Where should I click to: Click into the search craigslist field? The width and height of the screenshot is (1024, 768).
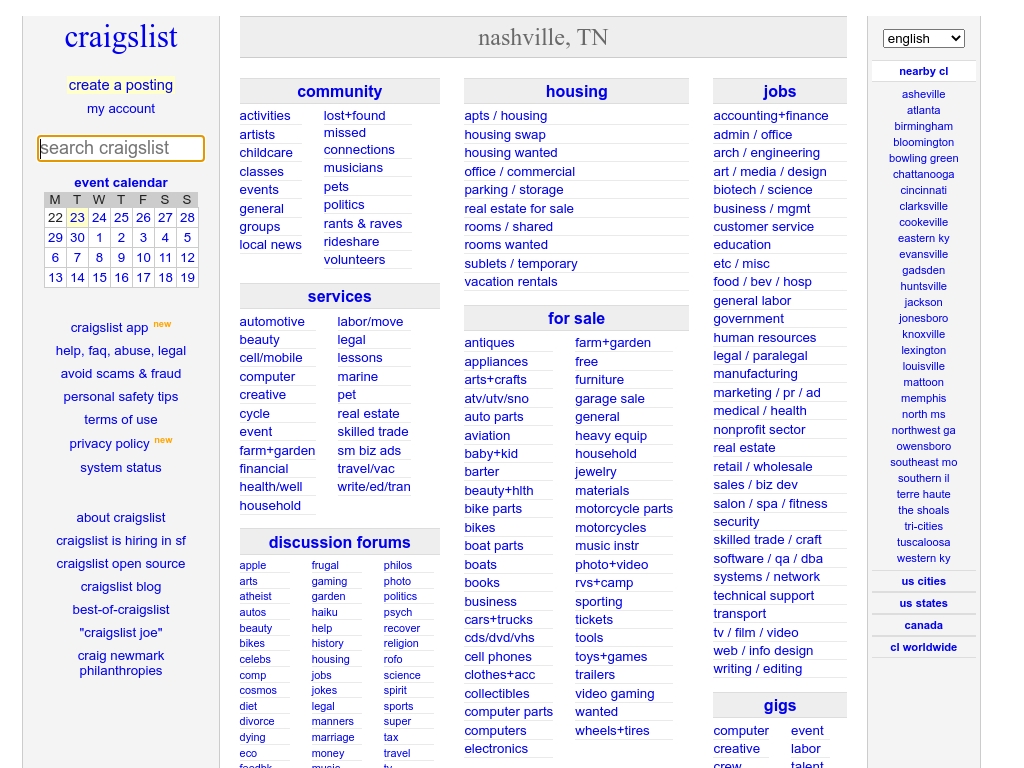(121, 148)
